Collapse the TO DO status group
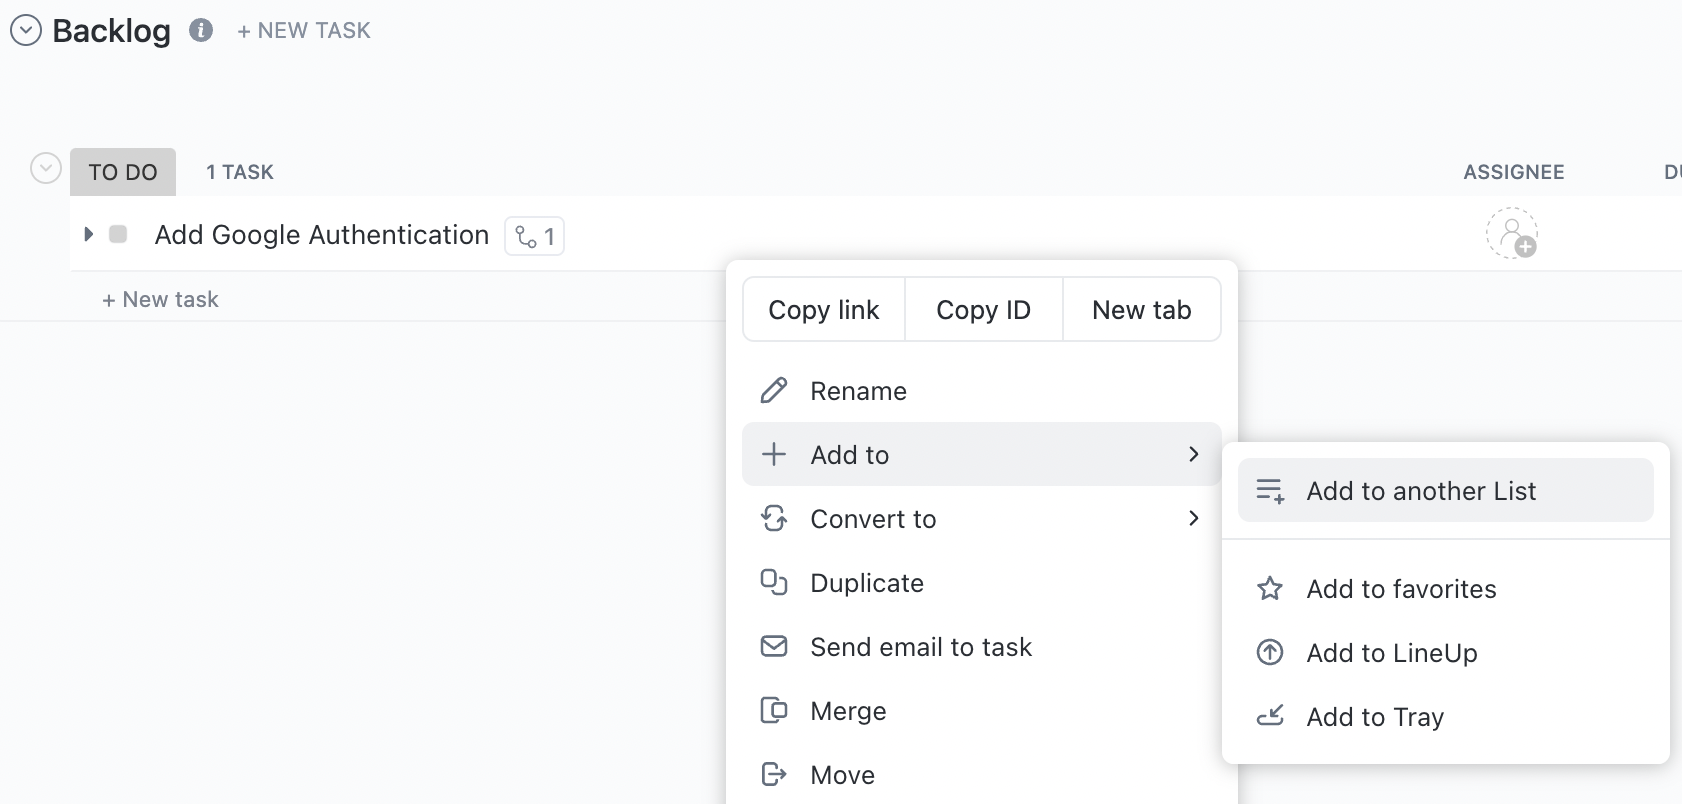The height and width of the screenshot is (804, 1682). [x=46, y=169]
